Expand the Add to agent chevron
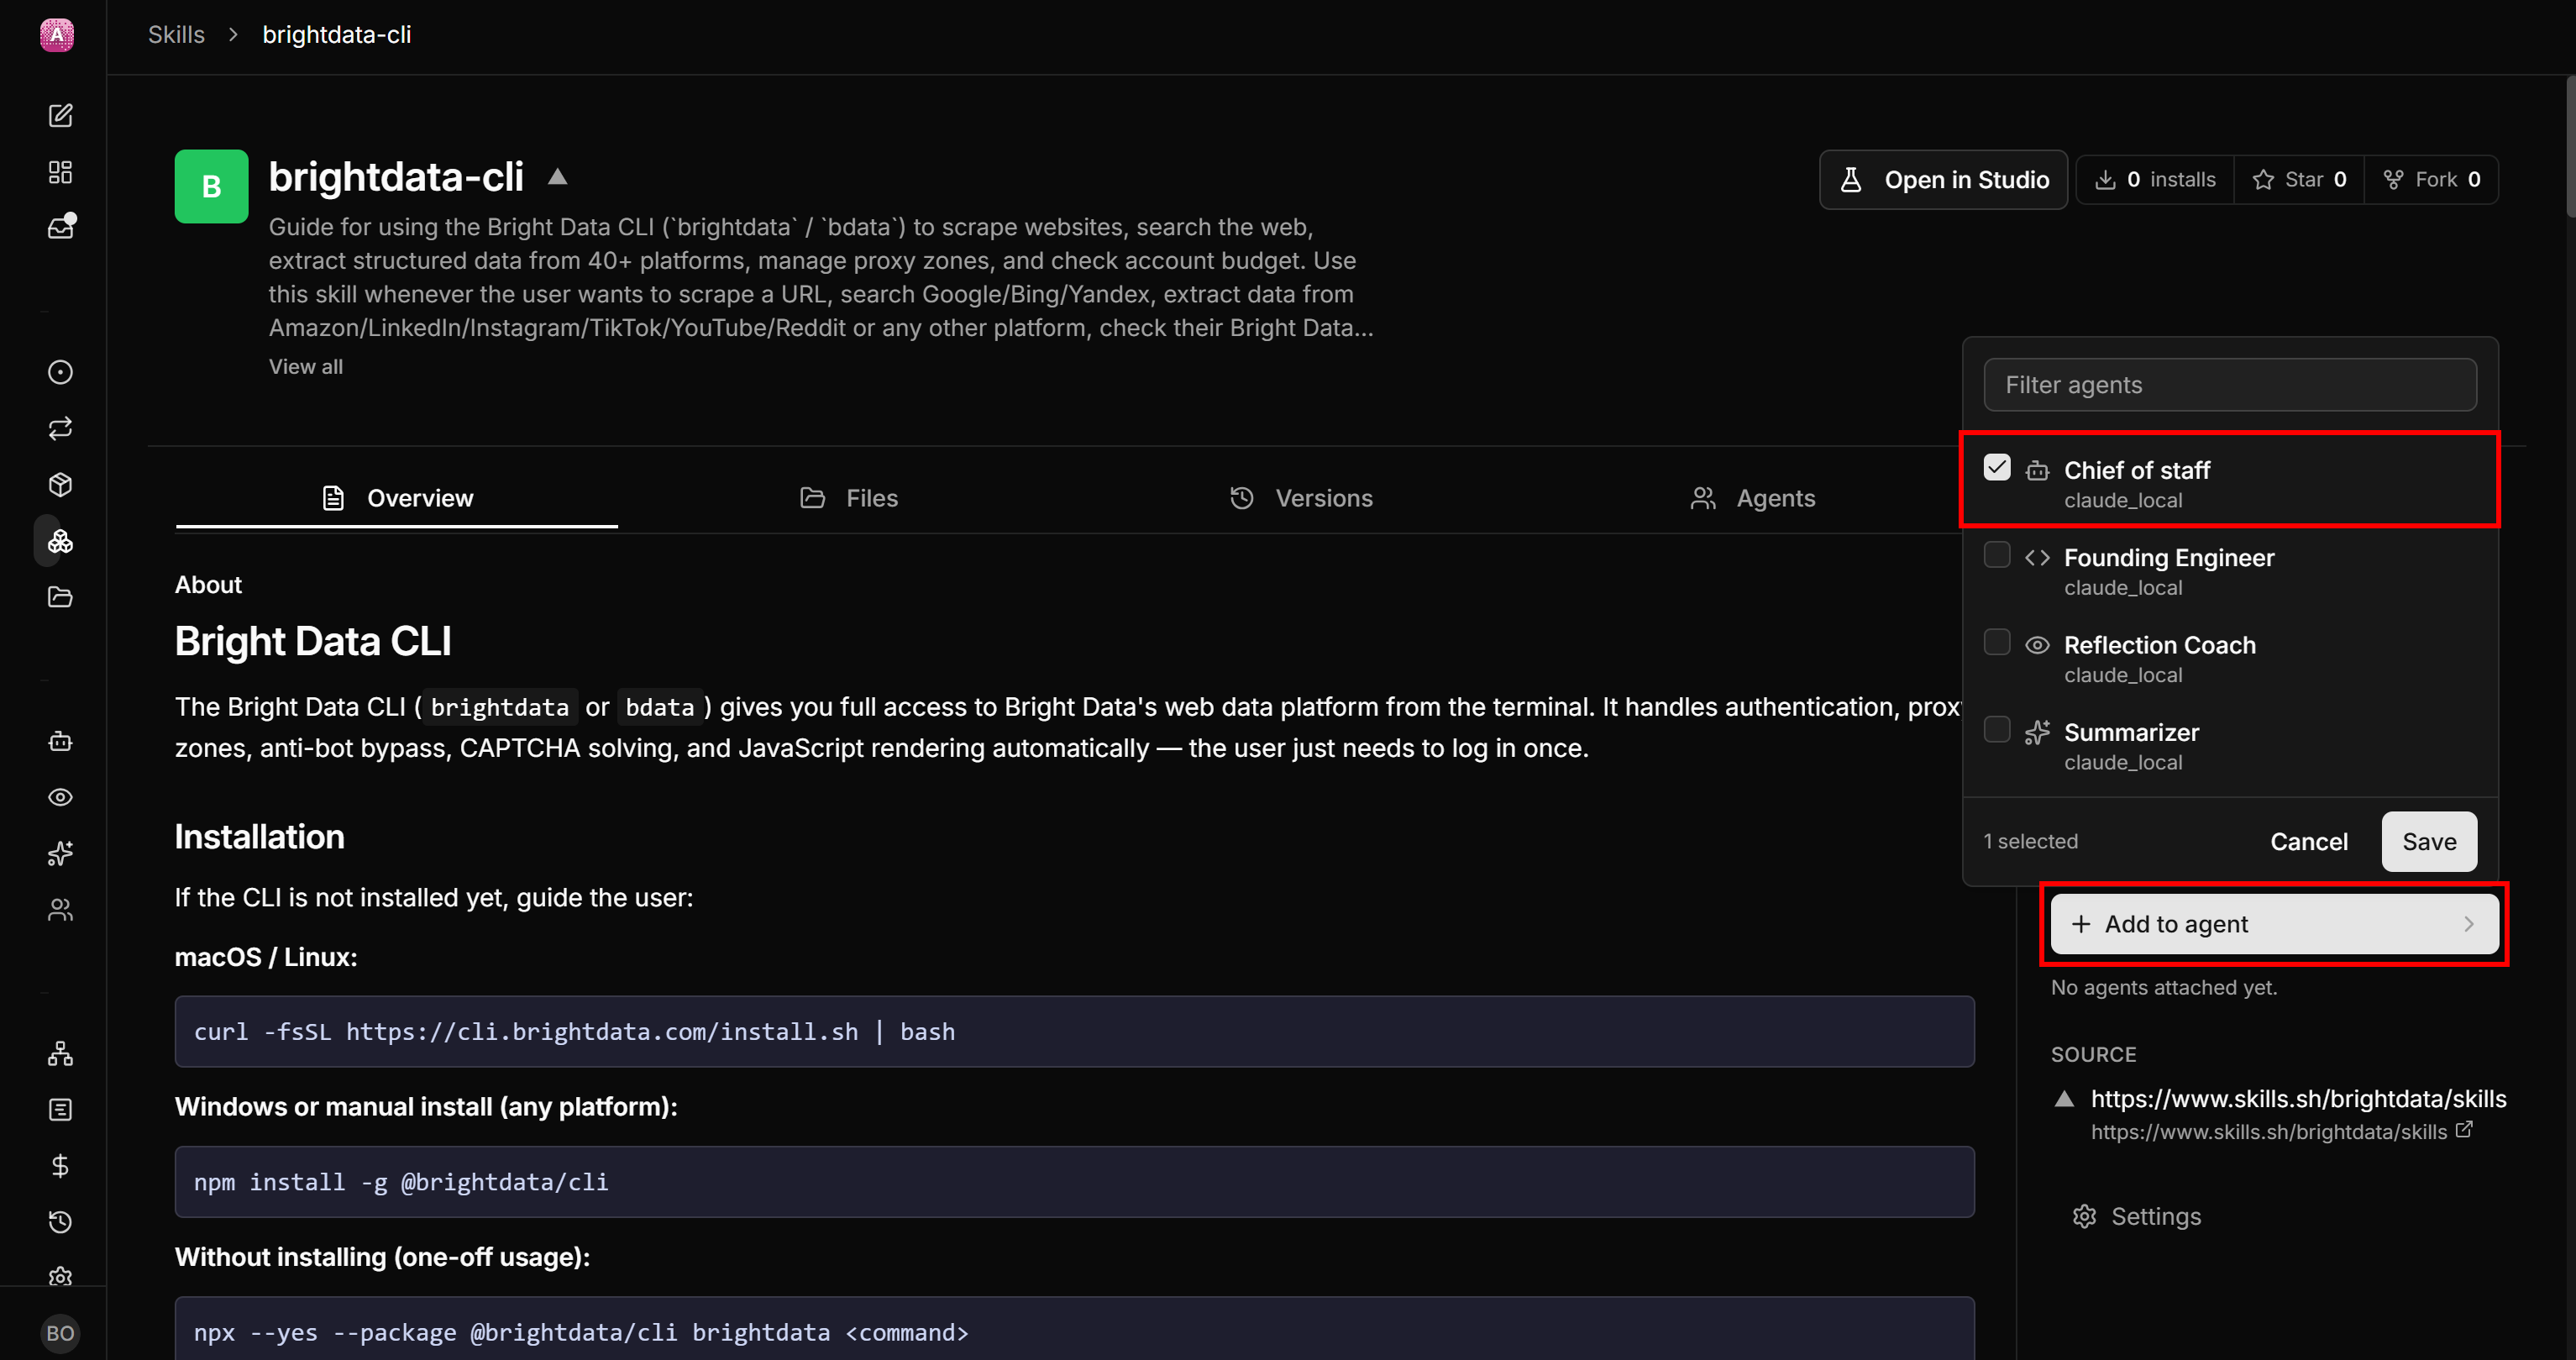This screenshot has height=1360, width=2576. (2469, 924)
